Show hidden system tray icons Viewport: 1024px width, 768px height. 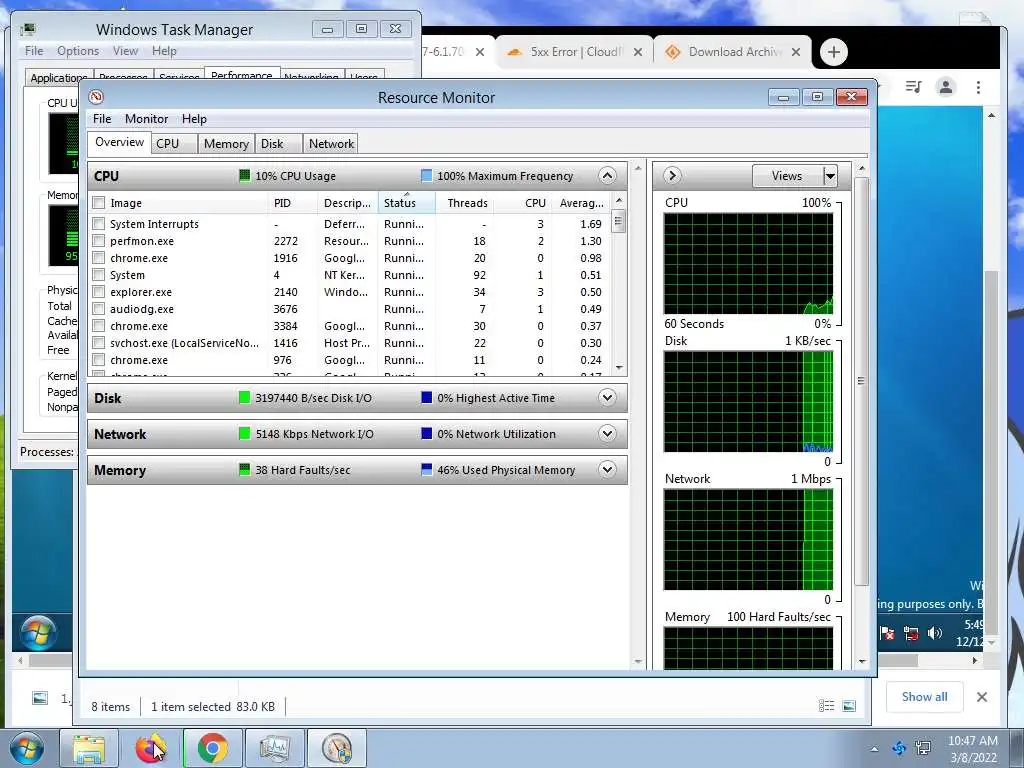point(874,749)
